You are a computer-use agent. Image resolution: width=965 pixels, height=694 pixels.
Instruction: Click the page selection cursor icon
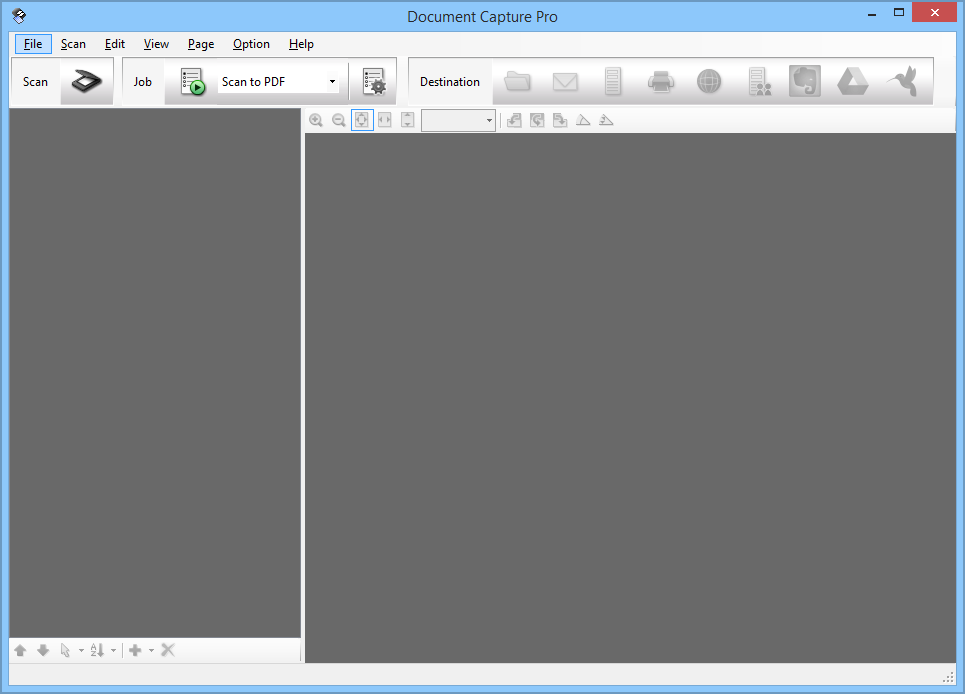65,650
